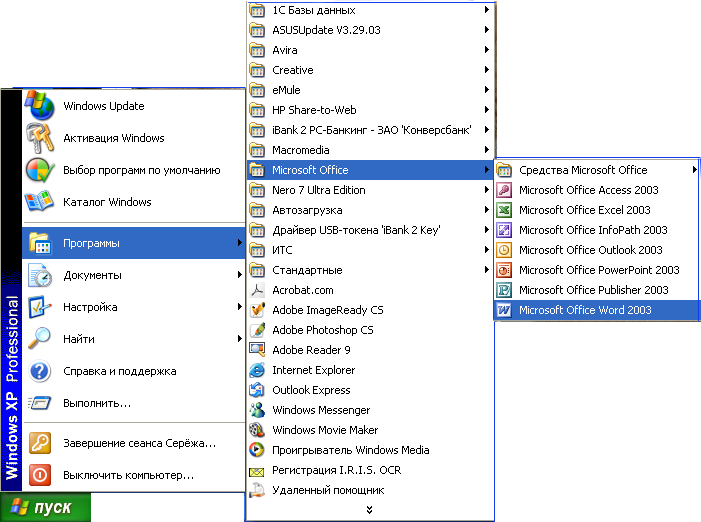701x522 pixels.
Task: Click the Windows Media player icon
Action: pos(257,450)
